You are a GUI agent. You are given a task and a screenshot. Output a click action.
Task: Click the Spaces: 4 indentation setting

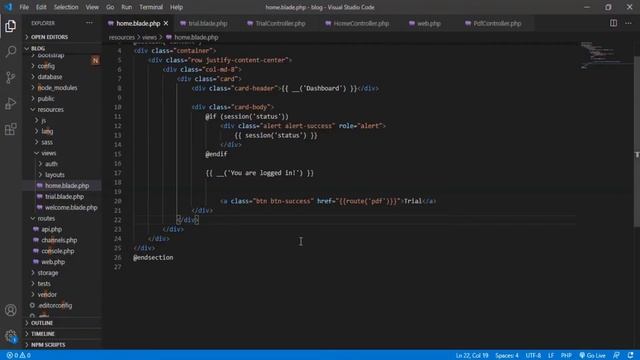coord(507,356)
